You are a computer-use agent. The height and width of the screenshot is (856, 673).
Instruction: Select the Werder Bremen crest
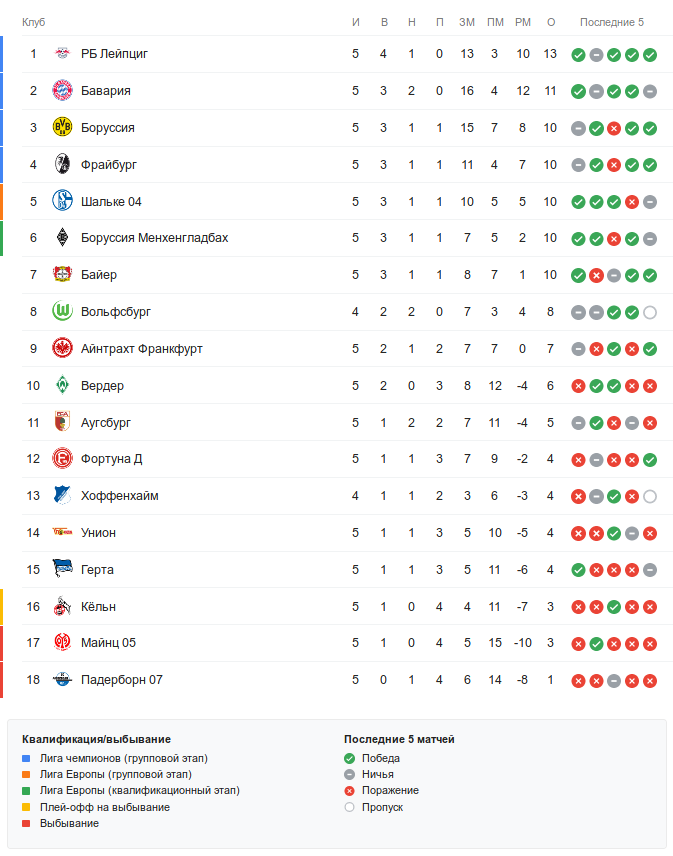point(62,385)
